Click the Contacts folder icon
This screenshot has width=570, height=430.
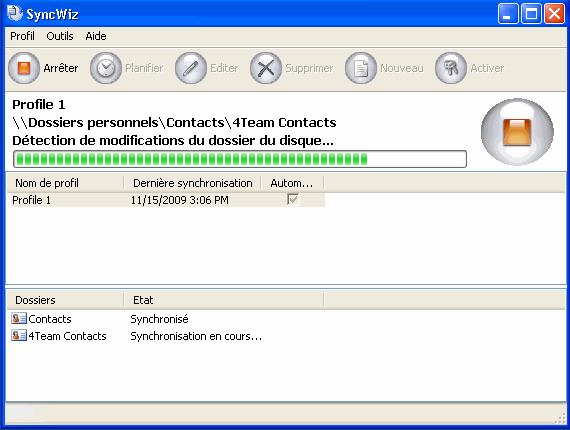(x=19, y=318)
